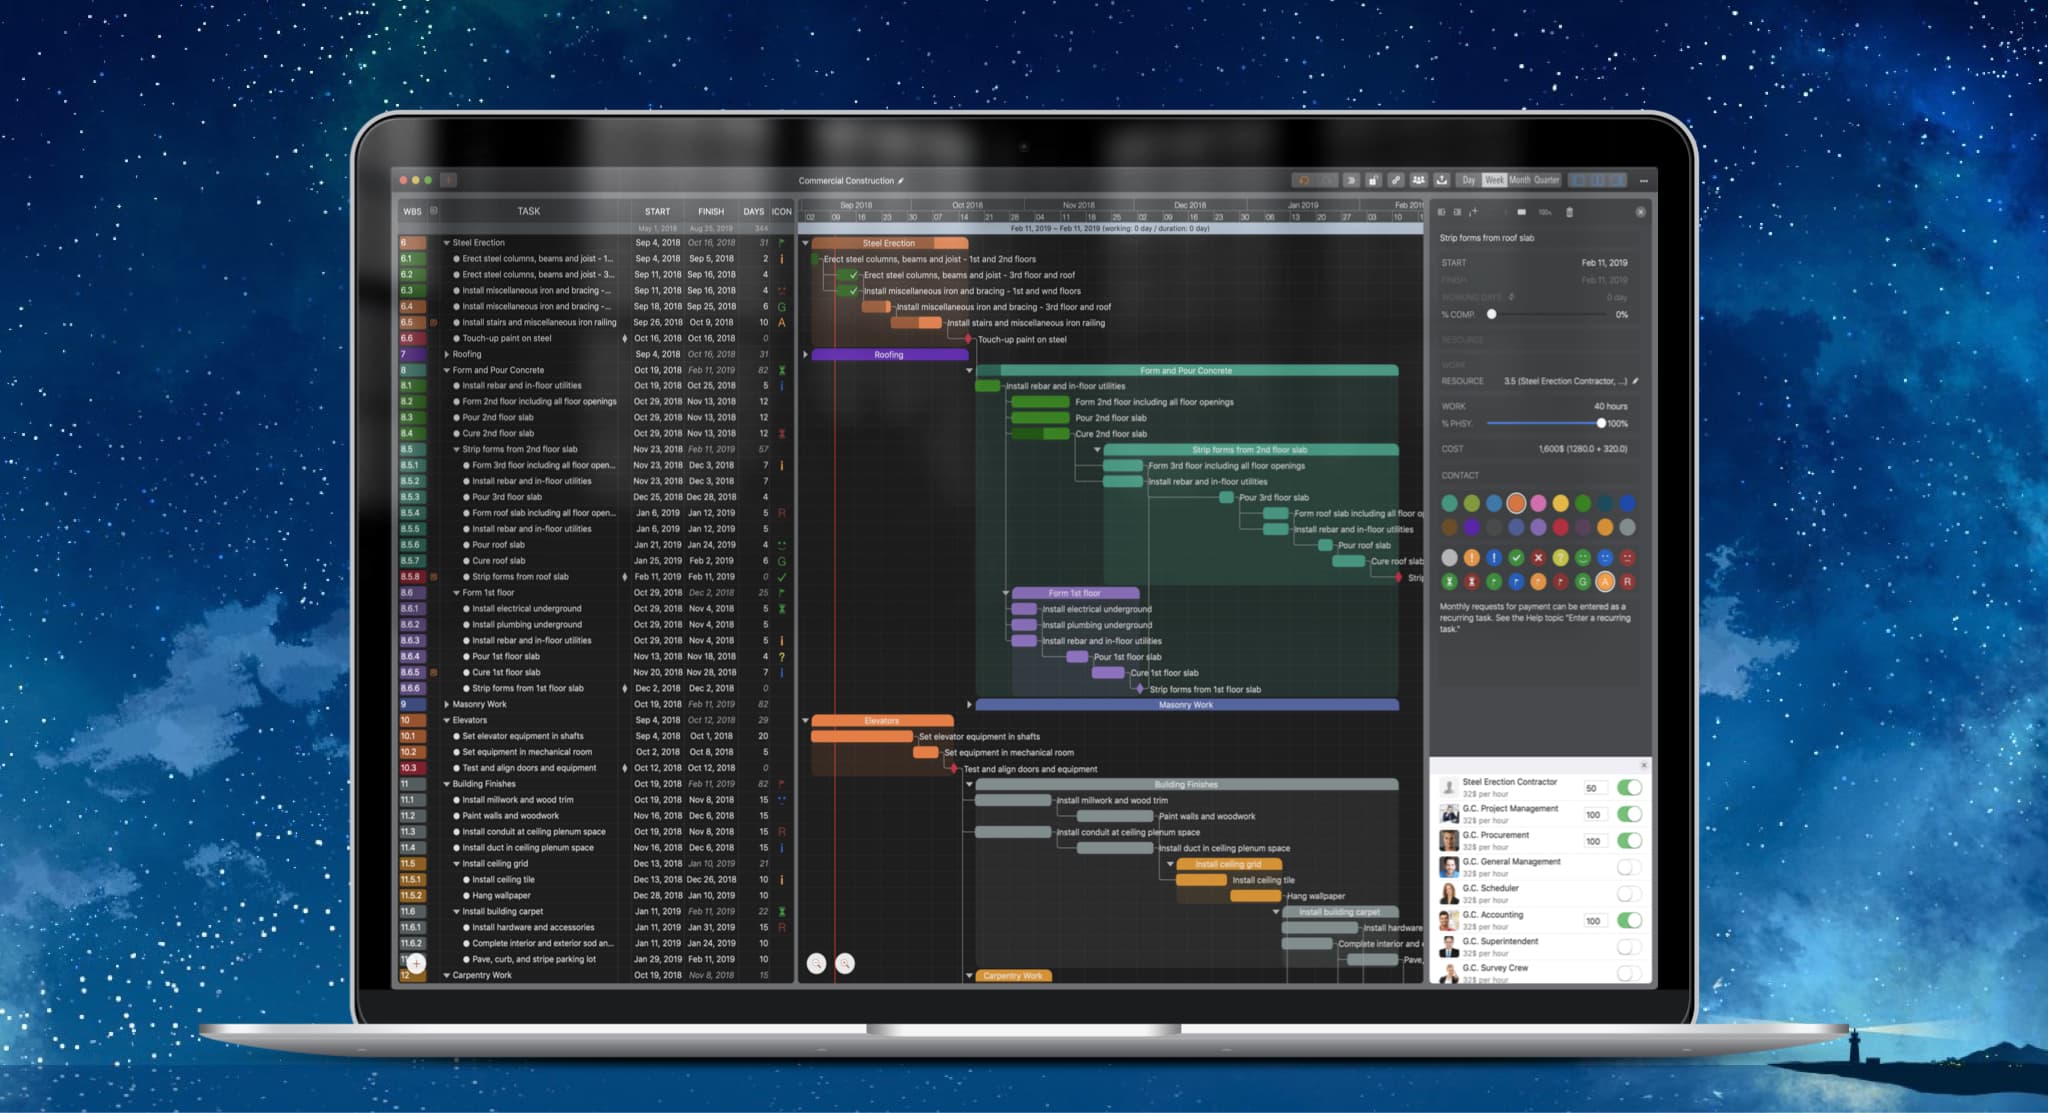Choose the pink color swatch
2048x1113 pixels.
point(1538,503)
